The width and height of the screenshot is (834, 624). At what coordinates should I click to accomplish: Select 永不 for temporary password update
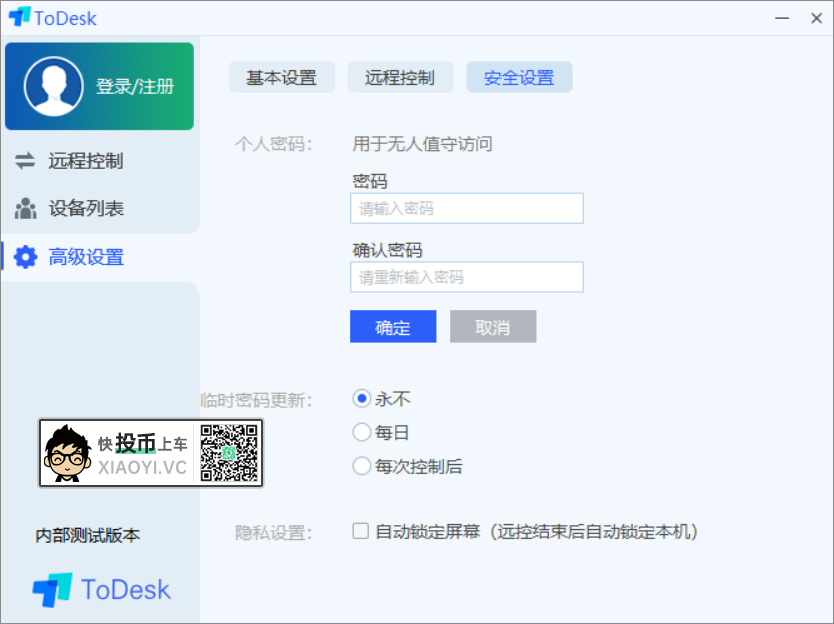(361, 398)
